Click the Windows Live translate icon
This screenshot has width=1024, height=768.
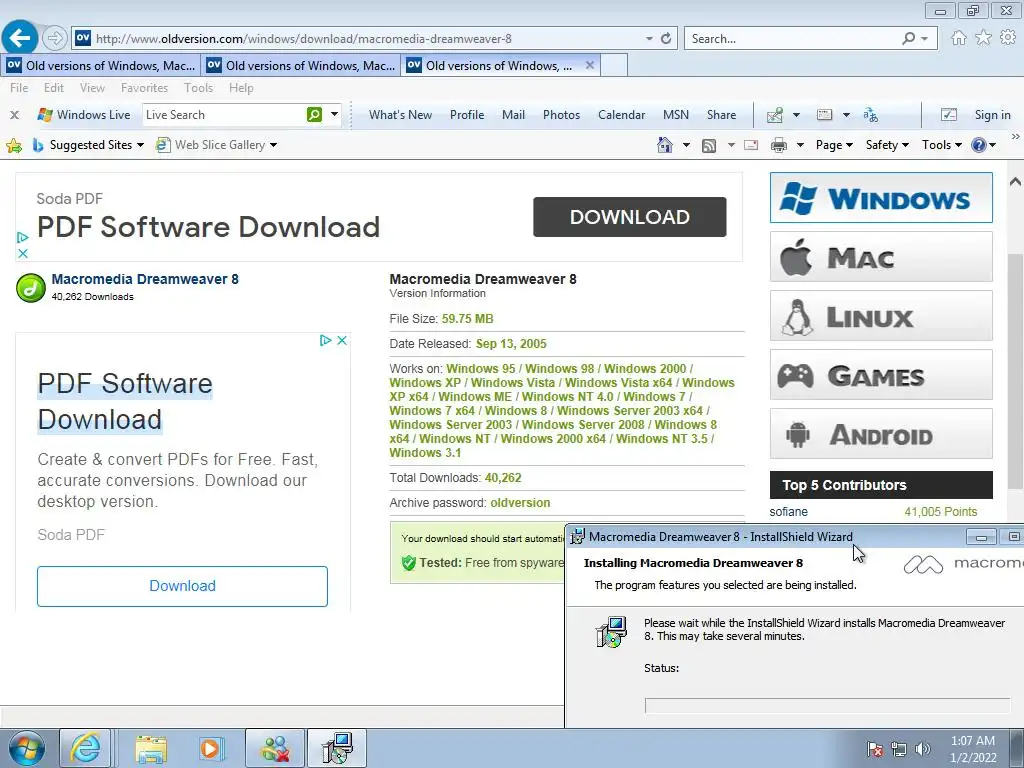point(870,115)
